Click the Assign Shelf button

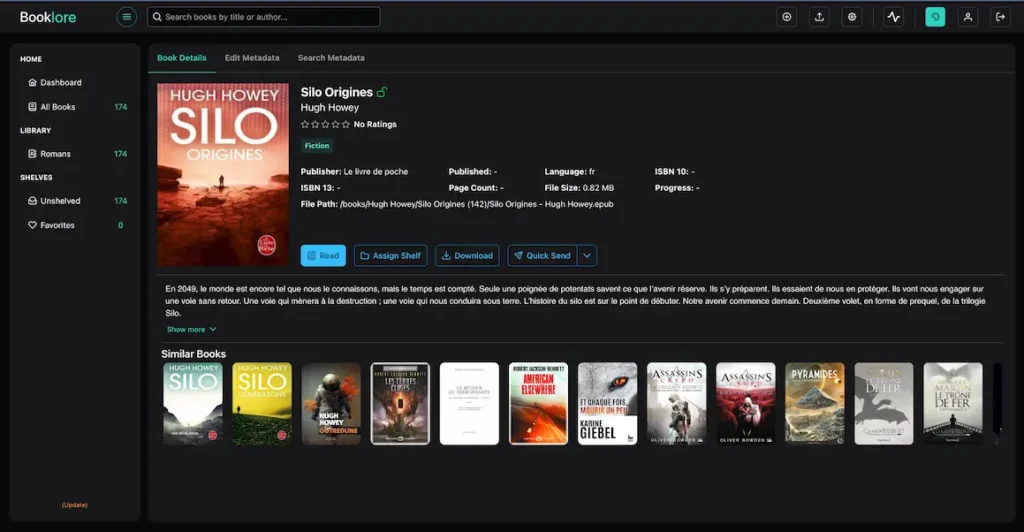tap(391, 255)
